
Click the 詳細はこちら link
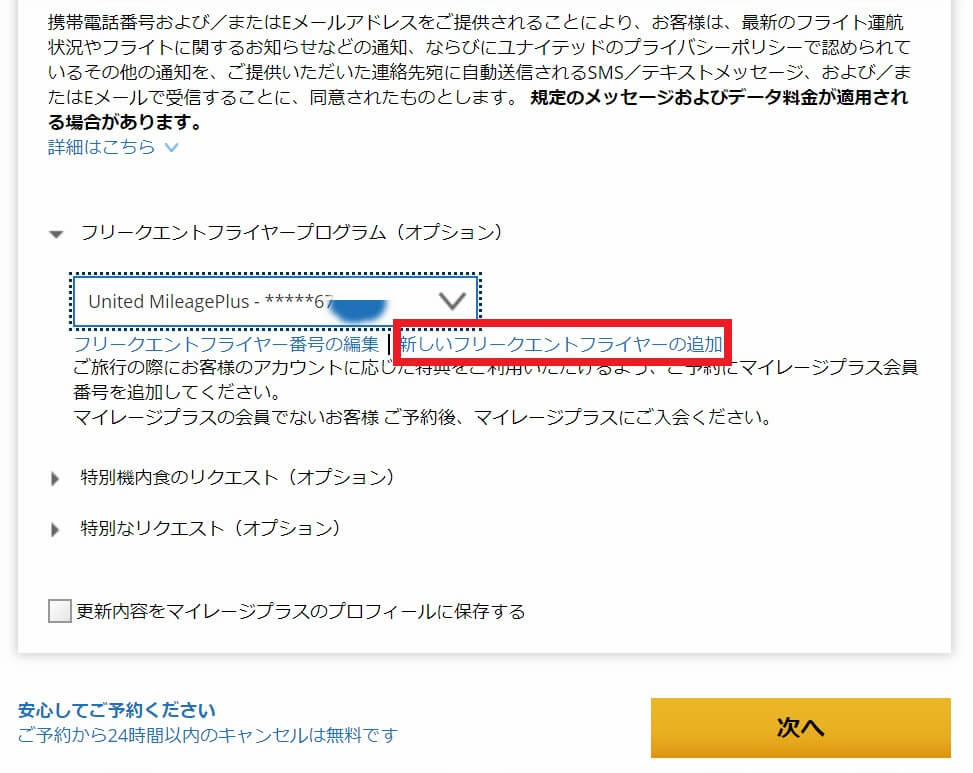[101, 147]
